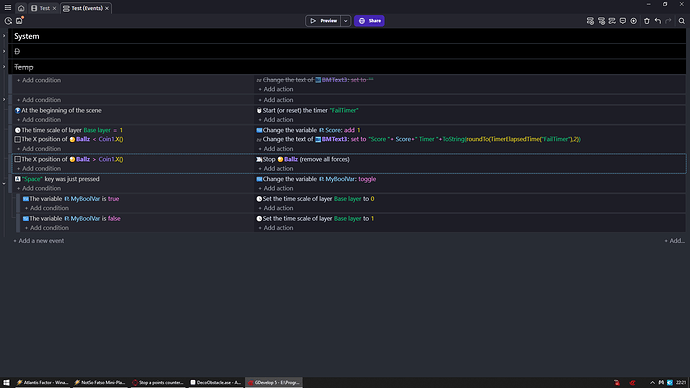
Task: Open DecoObstacle.ase taskbar window
Action: [216, 383]
